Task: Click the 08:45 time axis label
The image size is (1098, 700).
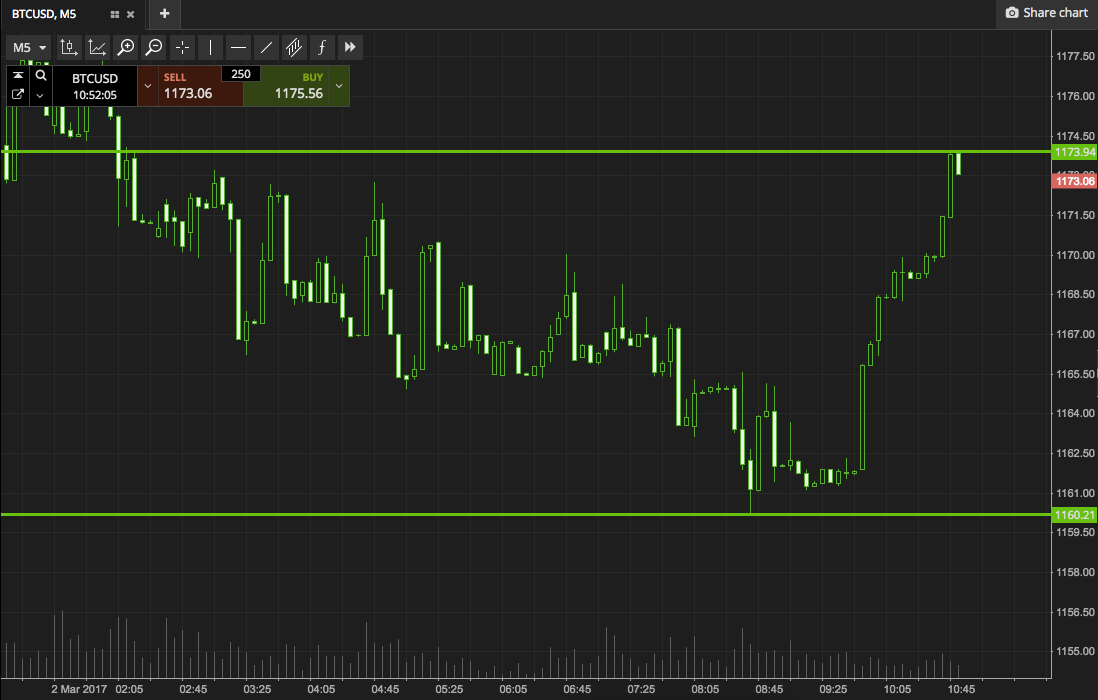Action: tap(769, 689)
